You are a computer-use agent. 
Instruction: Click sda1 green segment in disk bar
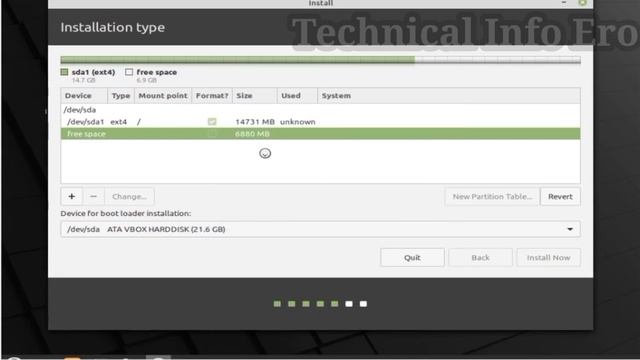pyautogui.click(x=238, y=60)
